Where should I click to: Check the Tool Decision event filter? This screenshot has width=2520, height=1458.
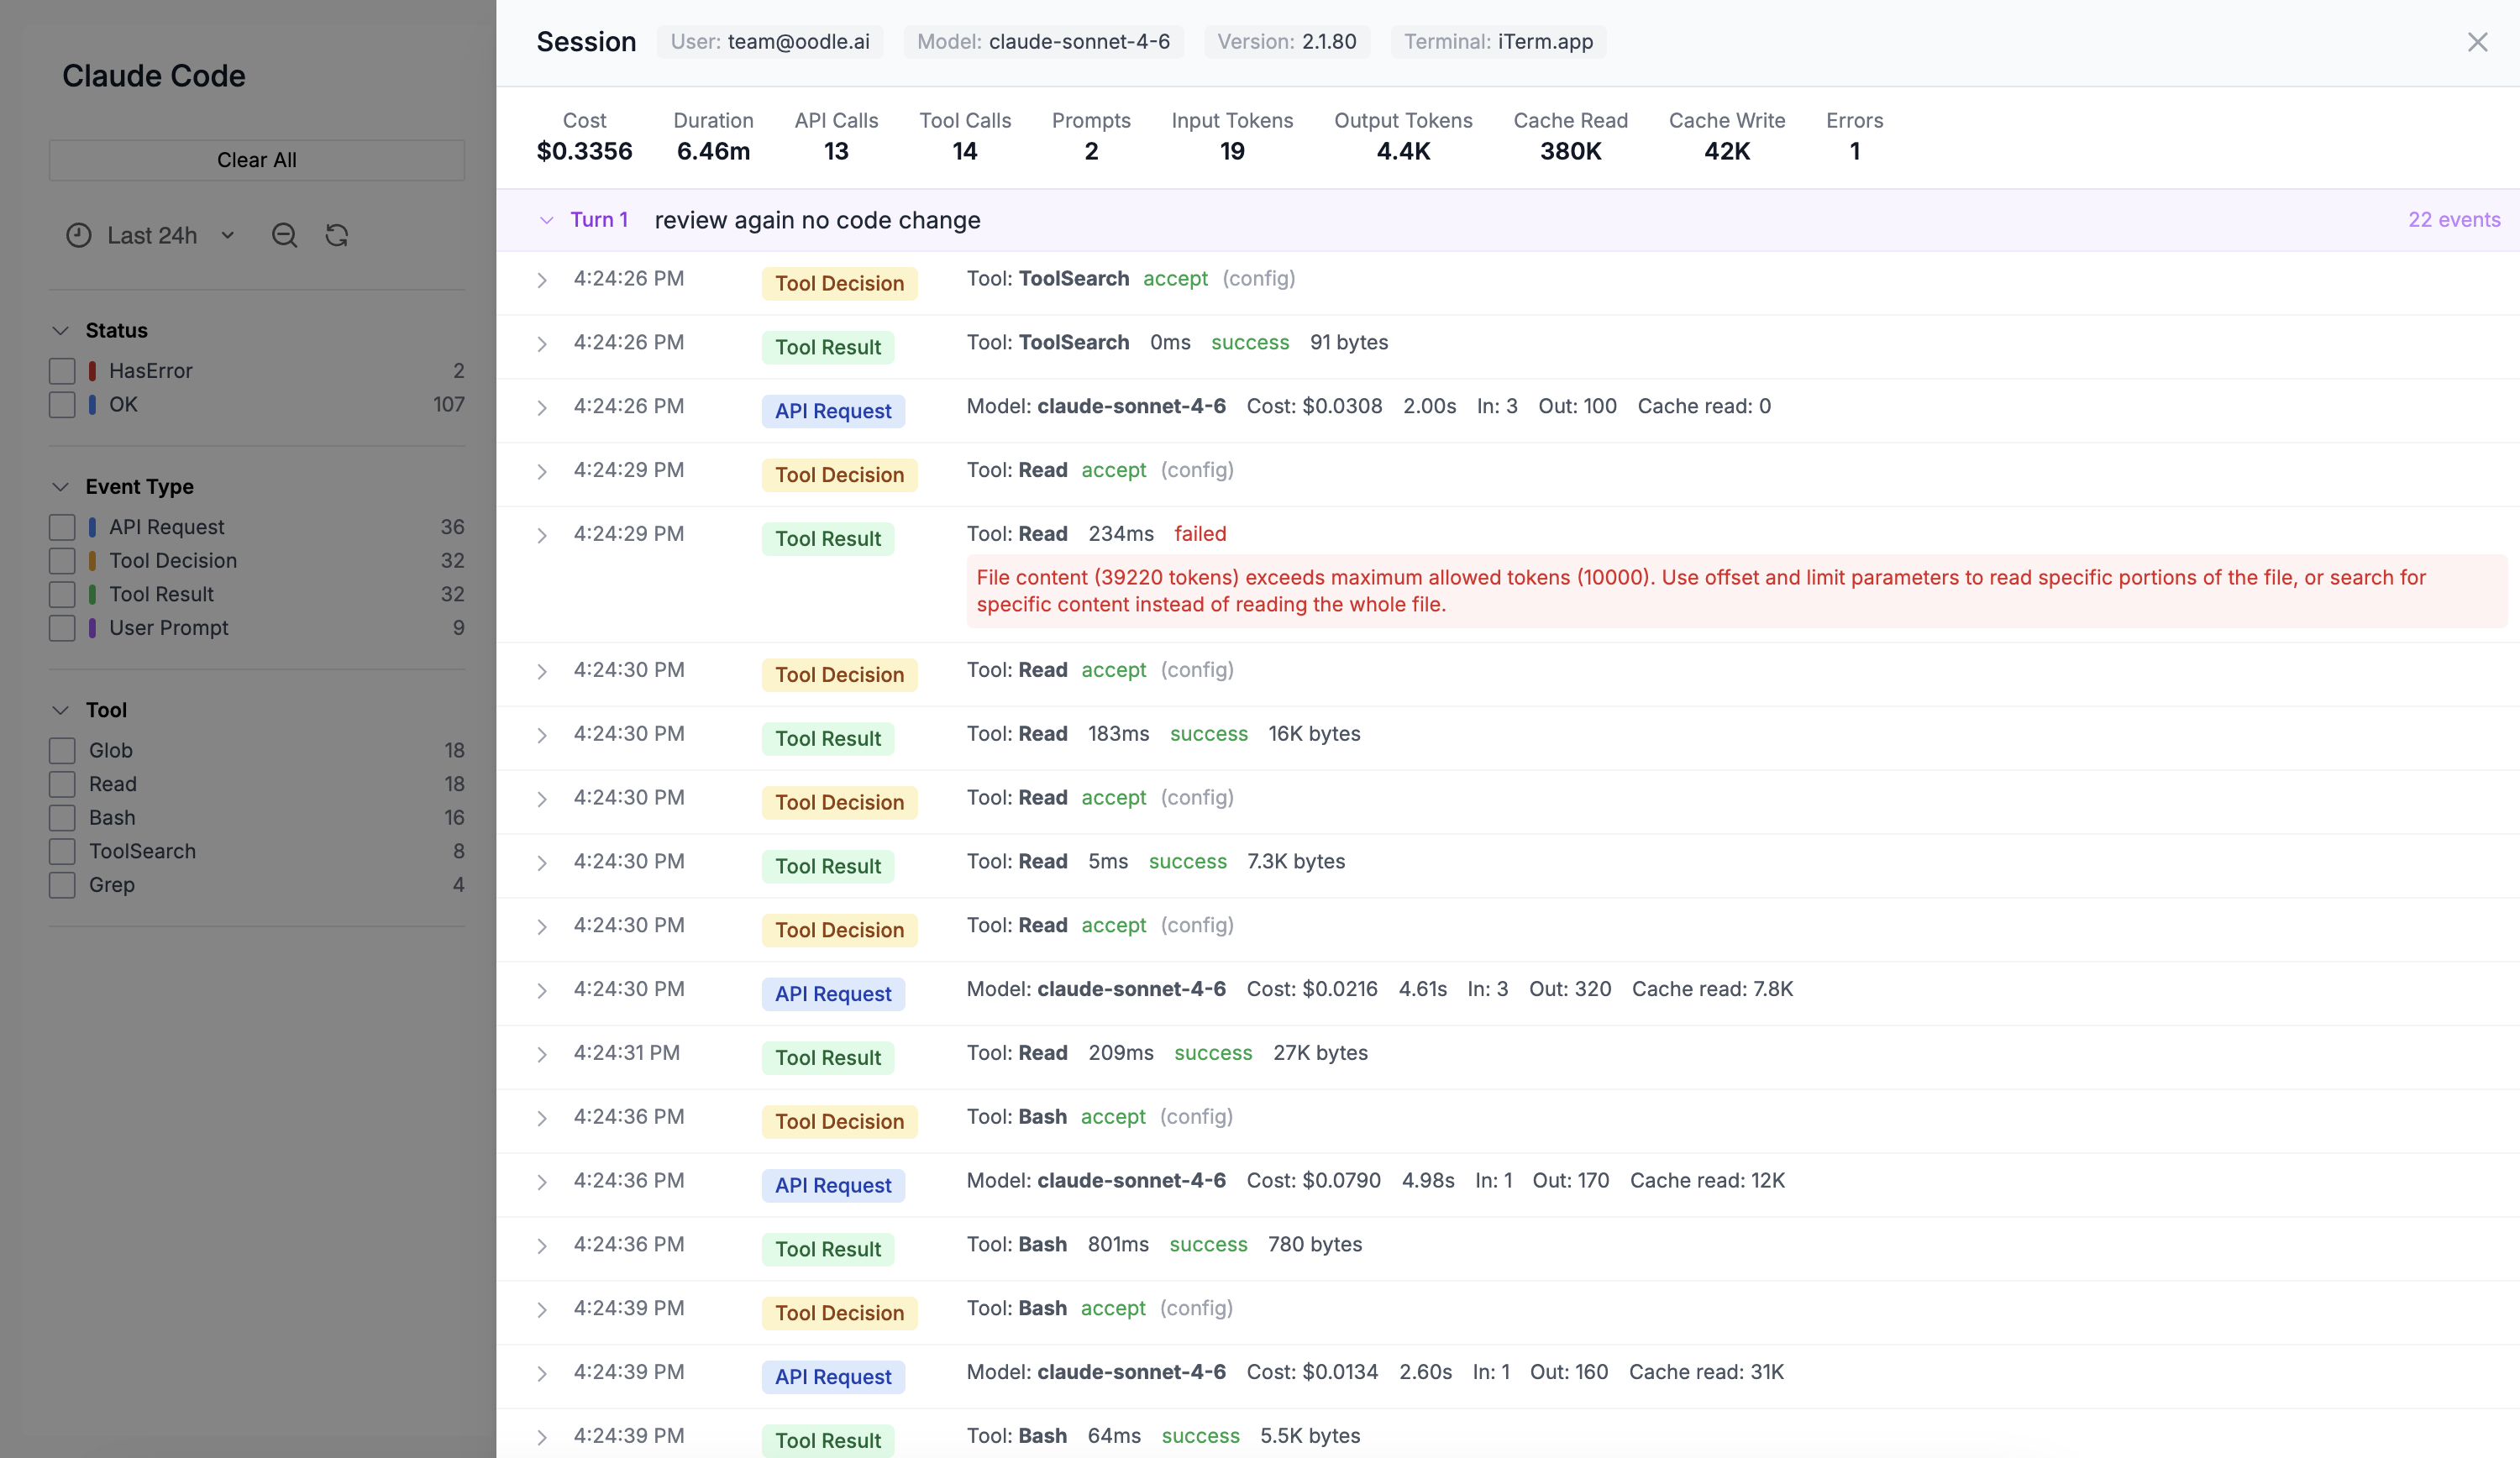[x=63, y=560]
